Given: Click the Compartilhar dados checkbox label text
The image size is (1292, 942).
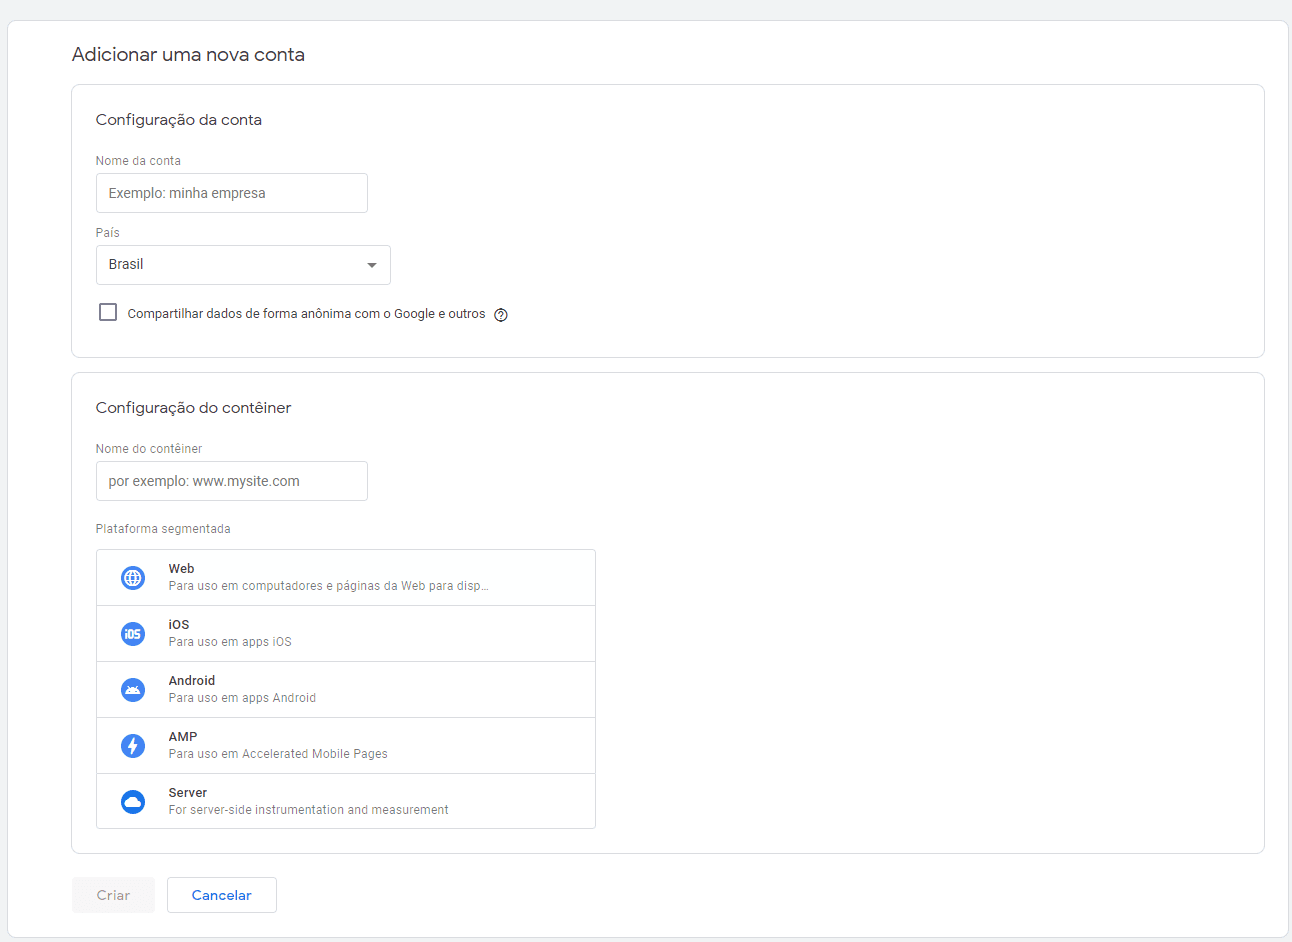Looking at the screenshot, I should click(306, 314).
